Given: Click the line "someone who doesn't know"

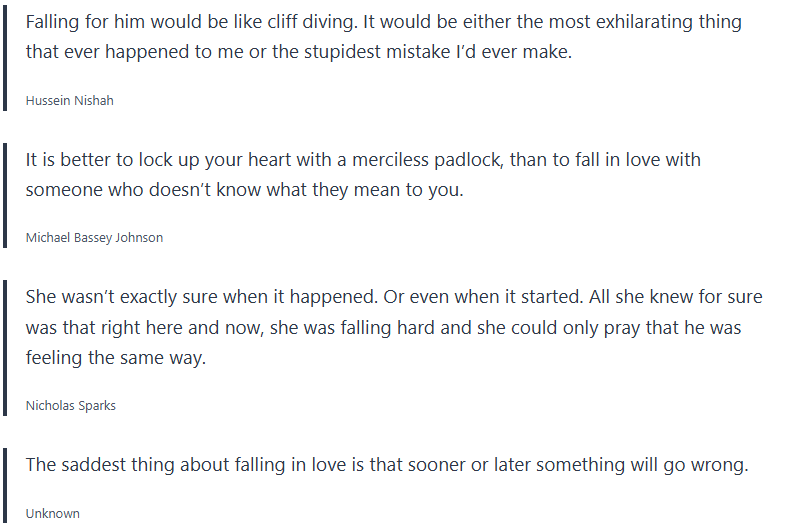Looking at the screenshot, I should (244, 190).
